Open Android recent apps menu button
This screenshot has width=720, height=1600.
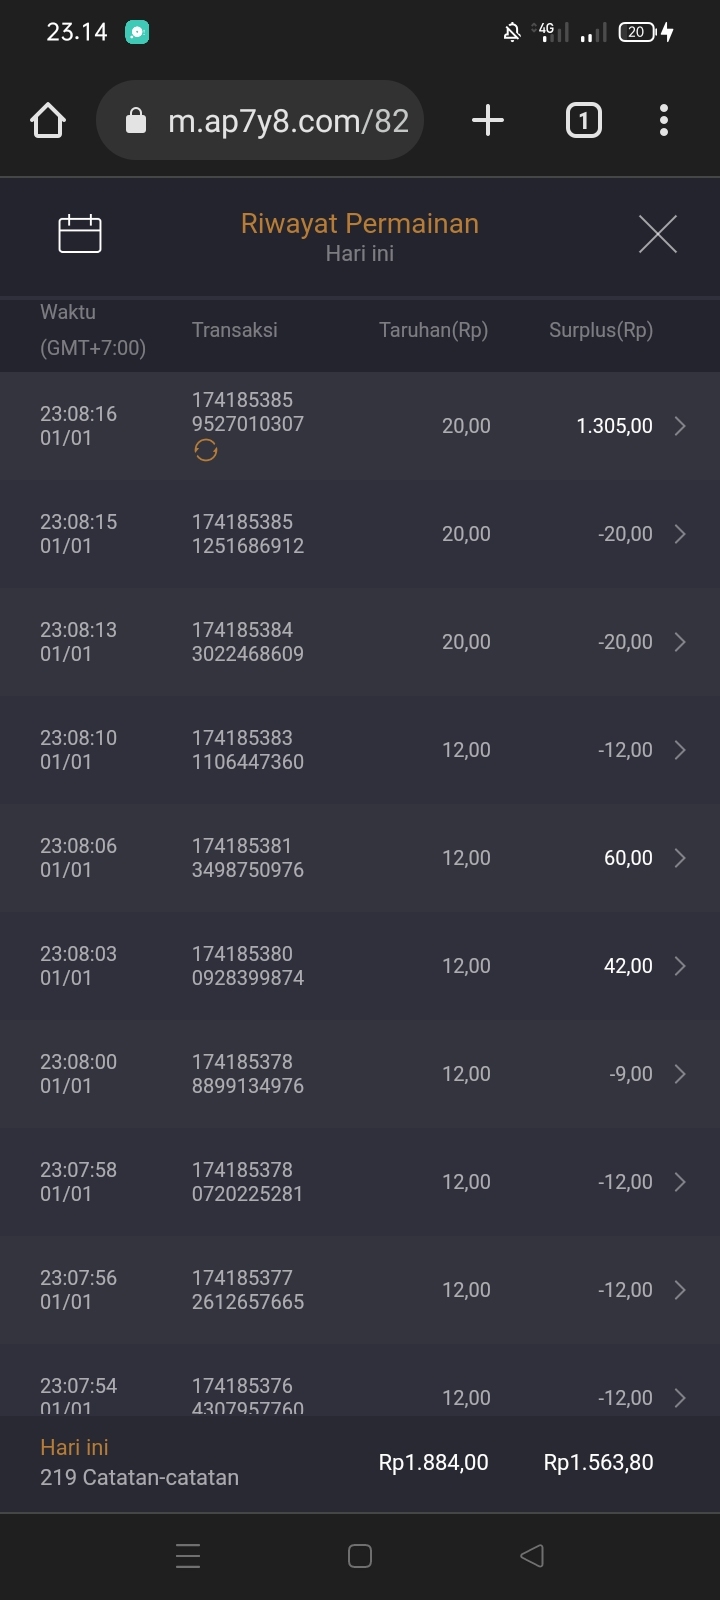[188, 1556]
